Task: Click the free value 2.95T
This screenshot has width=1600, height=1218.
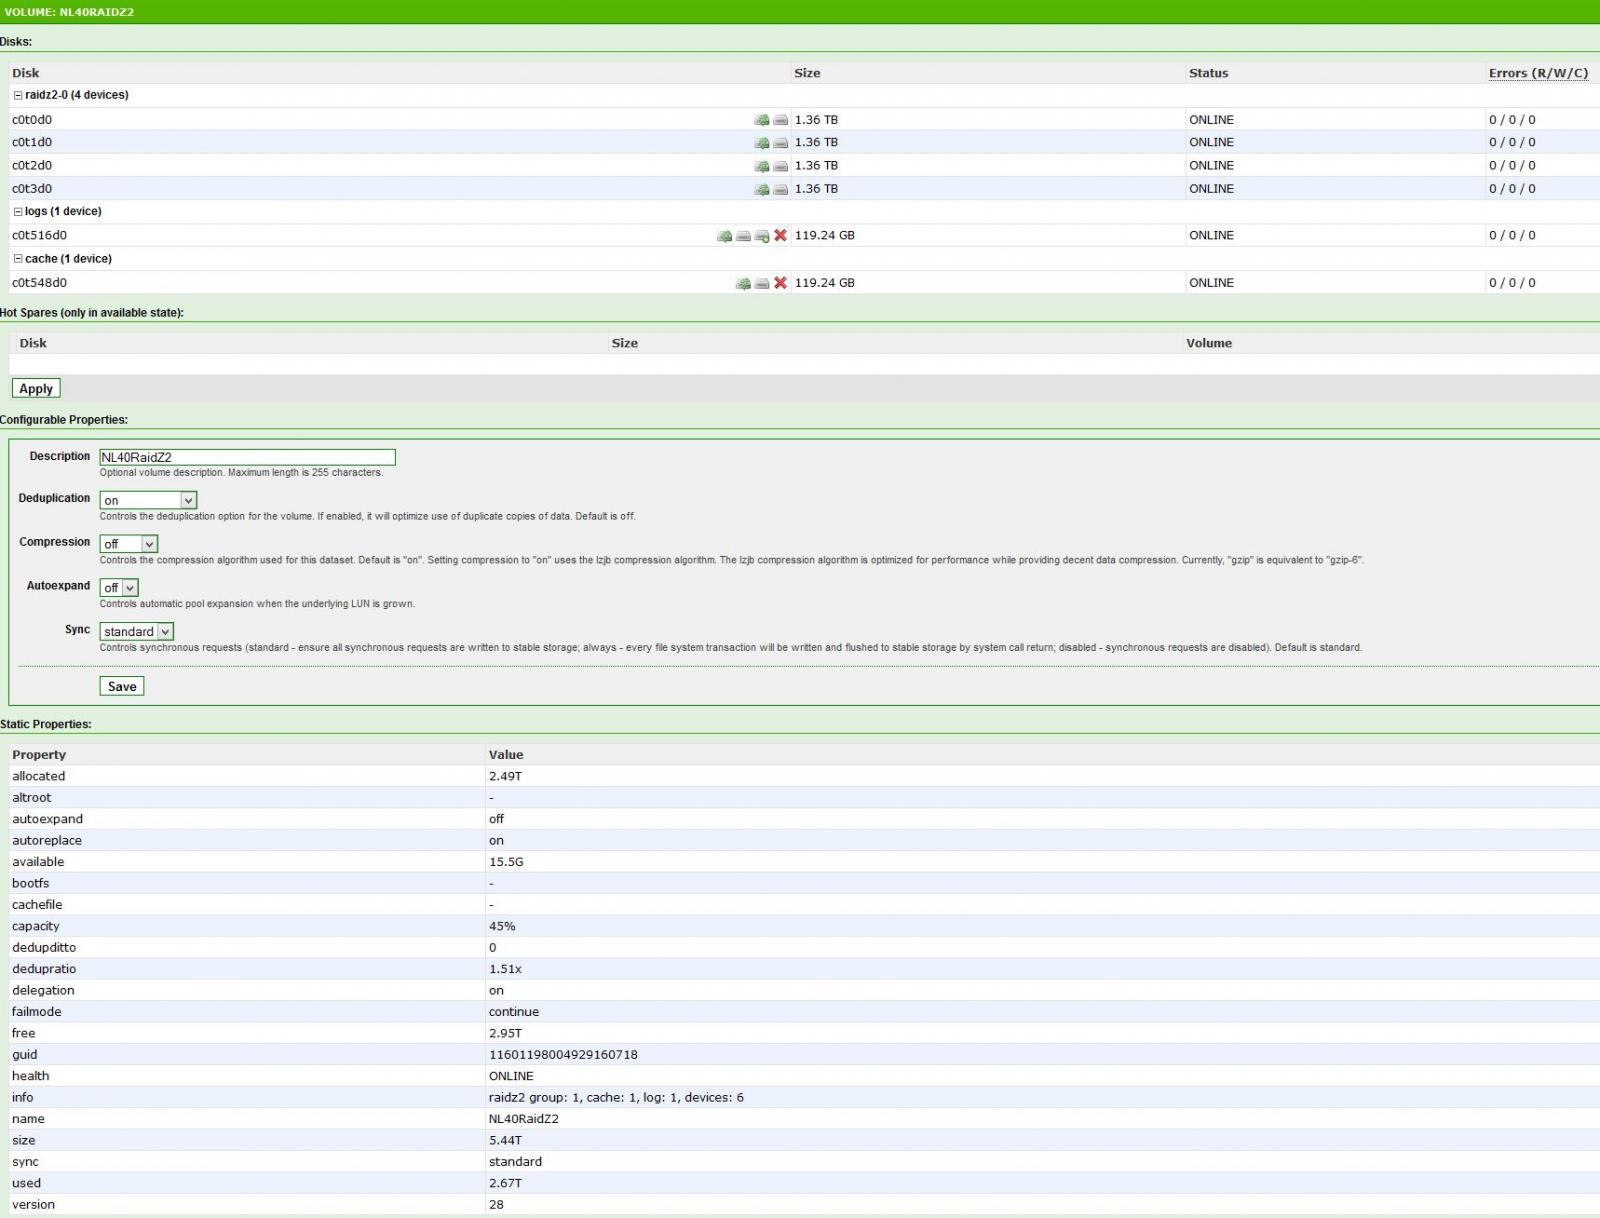Action: pyautogui.click(x=505, y=1033)
